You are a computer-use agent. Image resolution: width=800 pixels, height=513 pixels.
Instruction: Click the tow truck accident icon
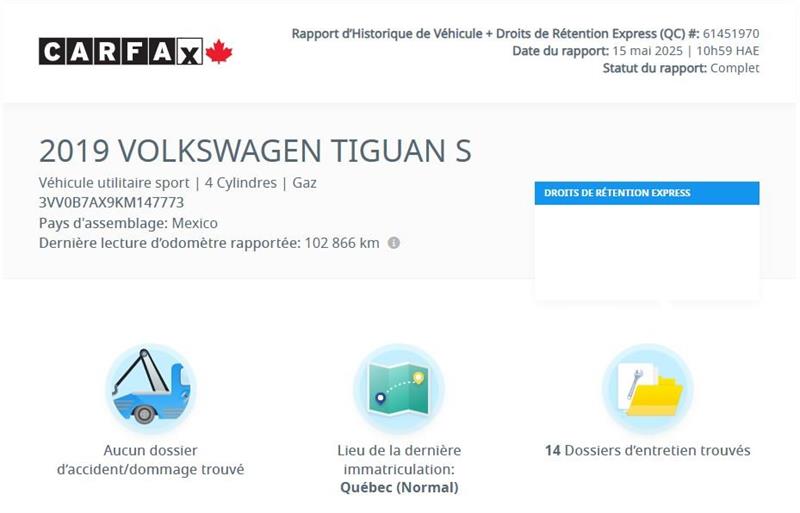point(151,388)
